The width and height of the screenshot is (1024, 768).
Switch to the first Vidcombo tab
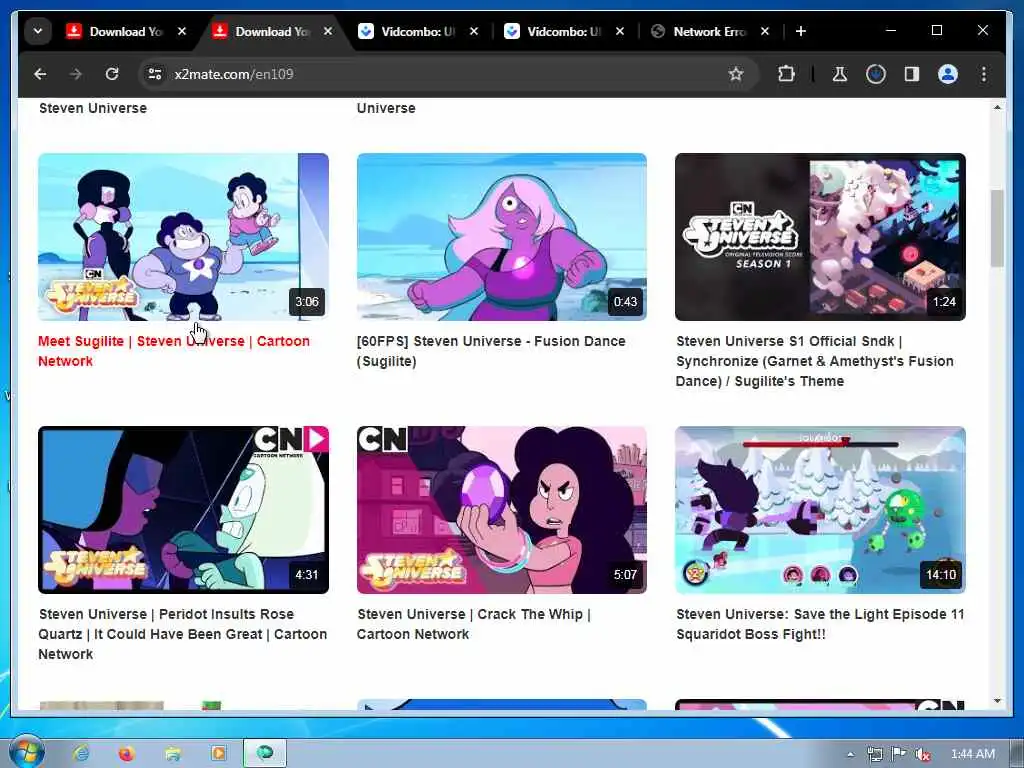coord(418,31)
